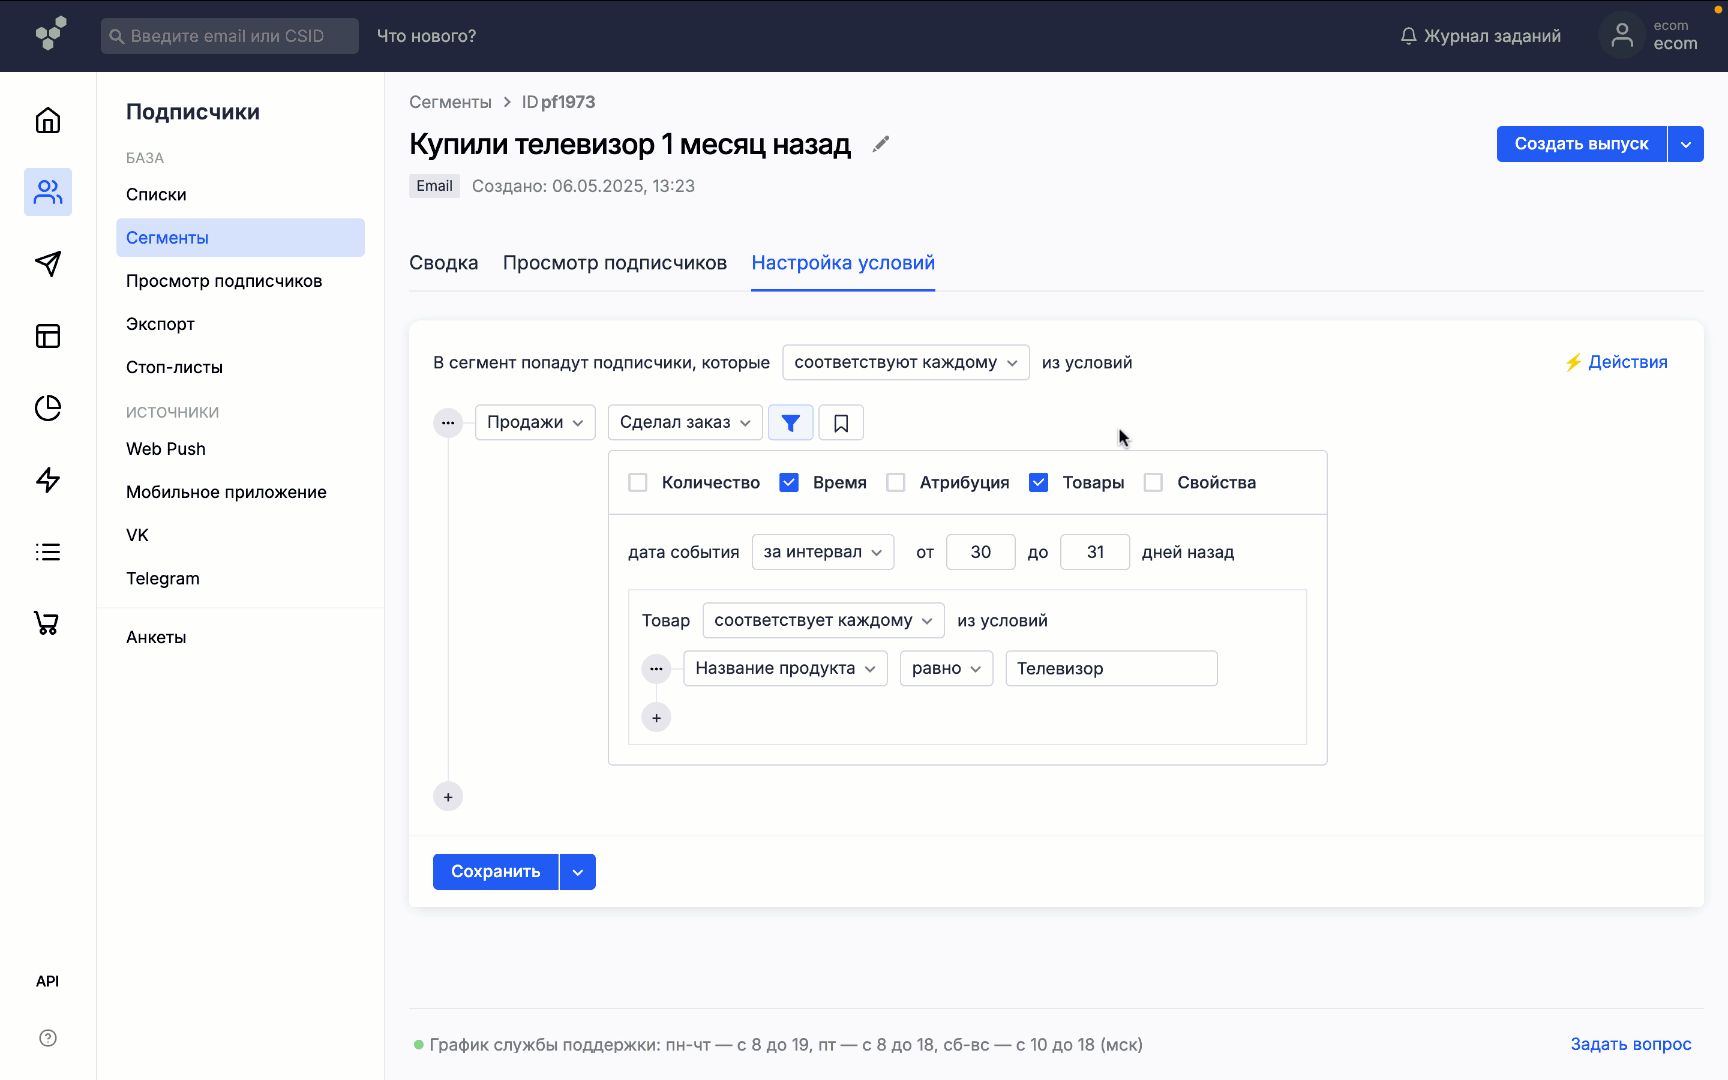1728x1080 pixels.
Task: Expand the Название продукта dropdown
Action: coord(785,669)
